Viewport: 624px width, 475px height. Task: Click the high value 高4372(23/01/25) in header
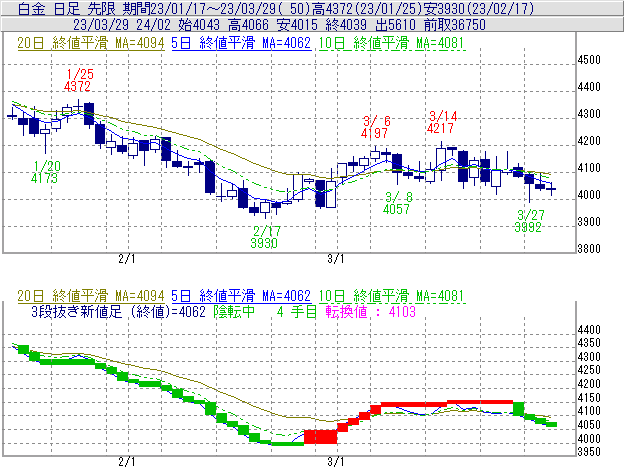tap(368, 8)
